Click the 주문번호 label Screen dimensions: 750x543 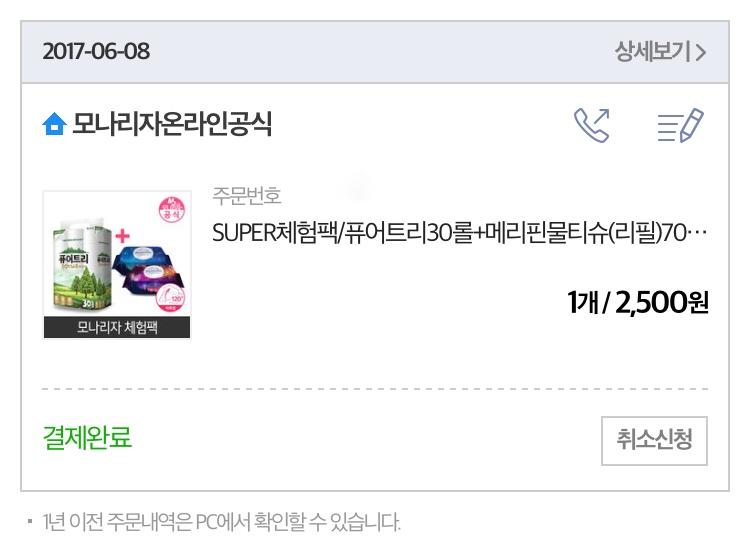point(246,196)
